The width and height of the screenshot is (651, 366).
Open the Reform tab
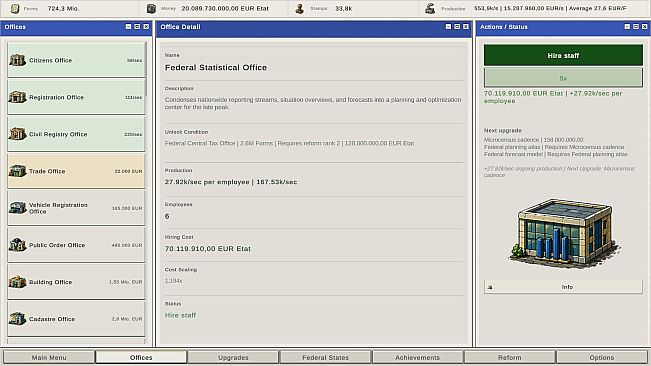click(x=509, y=357)
